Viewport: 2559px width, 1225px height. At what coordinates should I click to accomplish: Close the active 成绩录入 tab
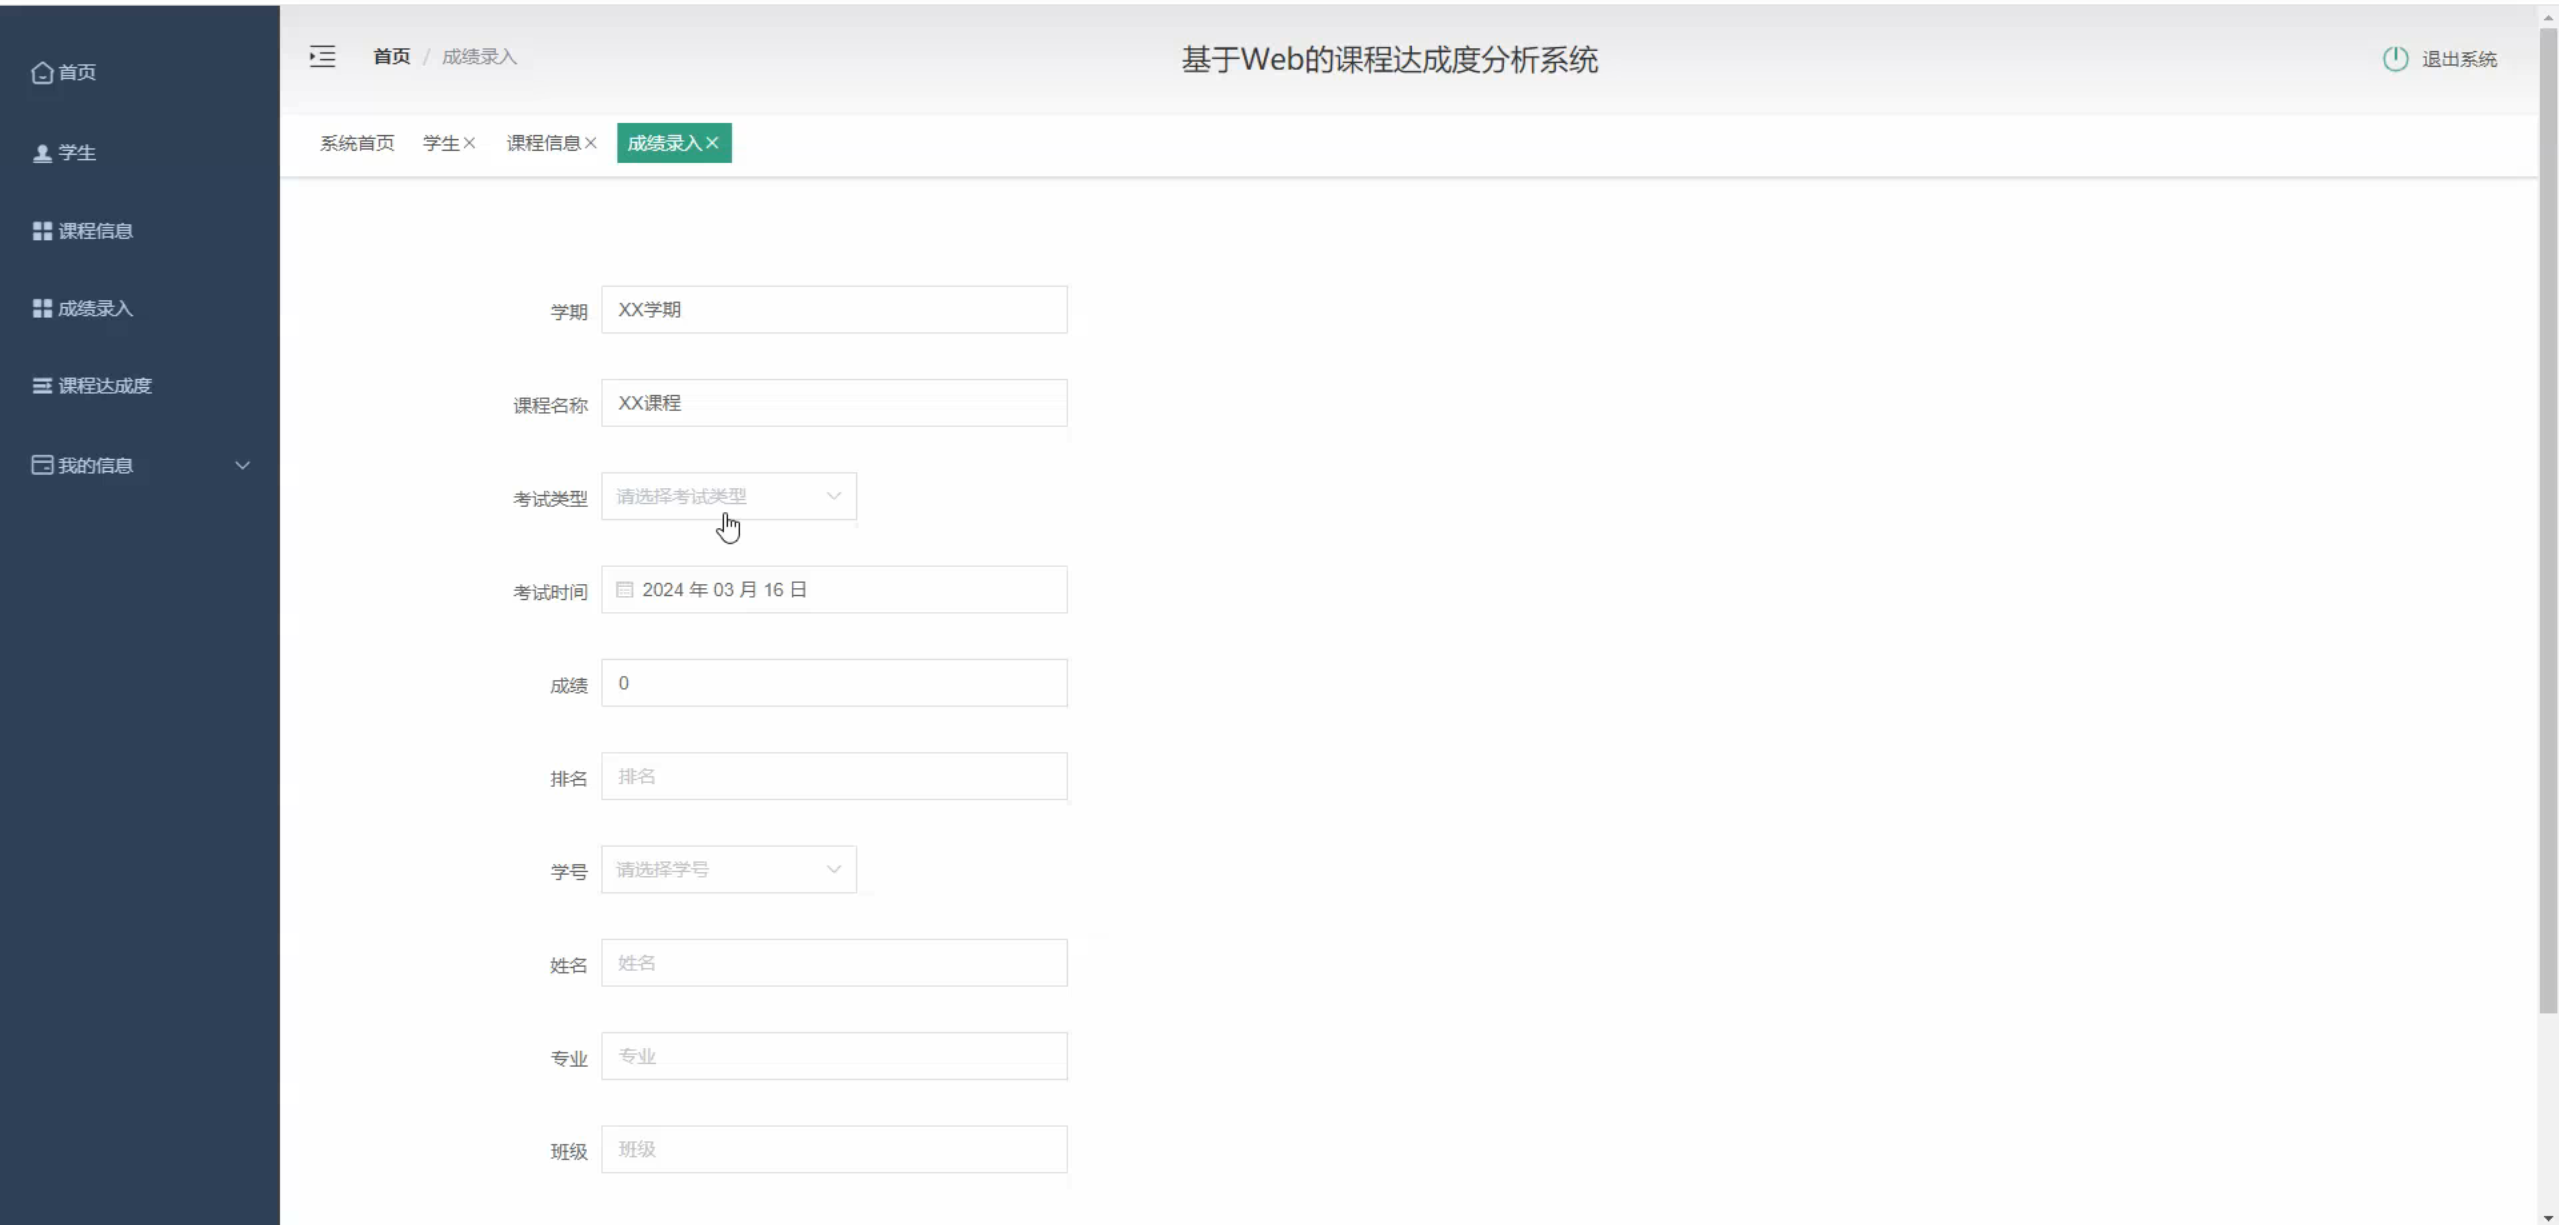pos(712,143)
